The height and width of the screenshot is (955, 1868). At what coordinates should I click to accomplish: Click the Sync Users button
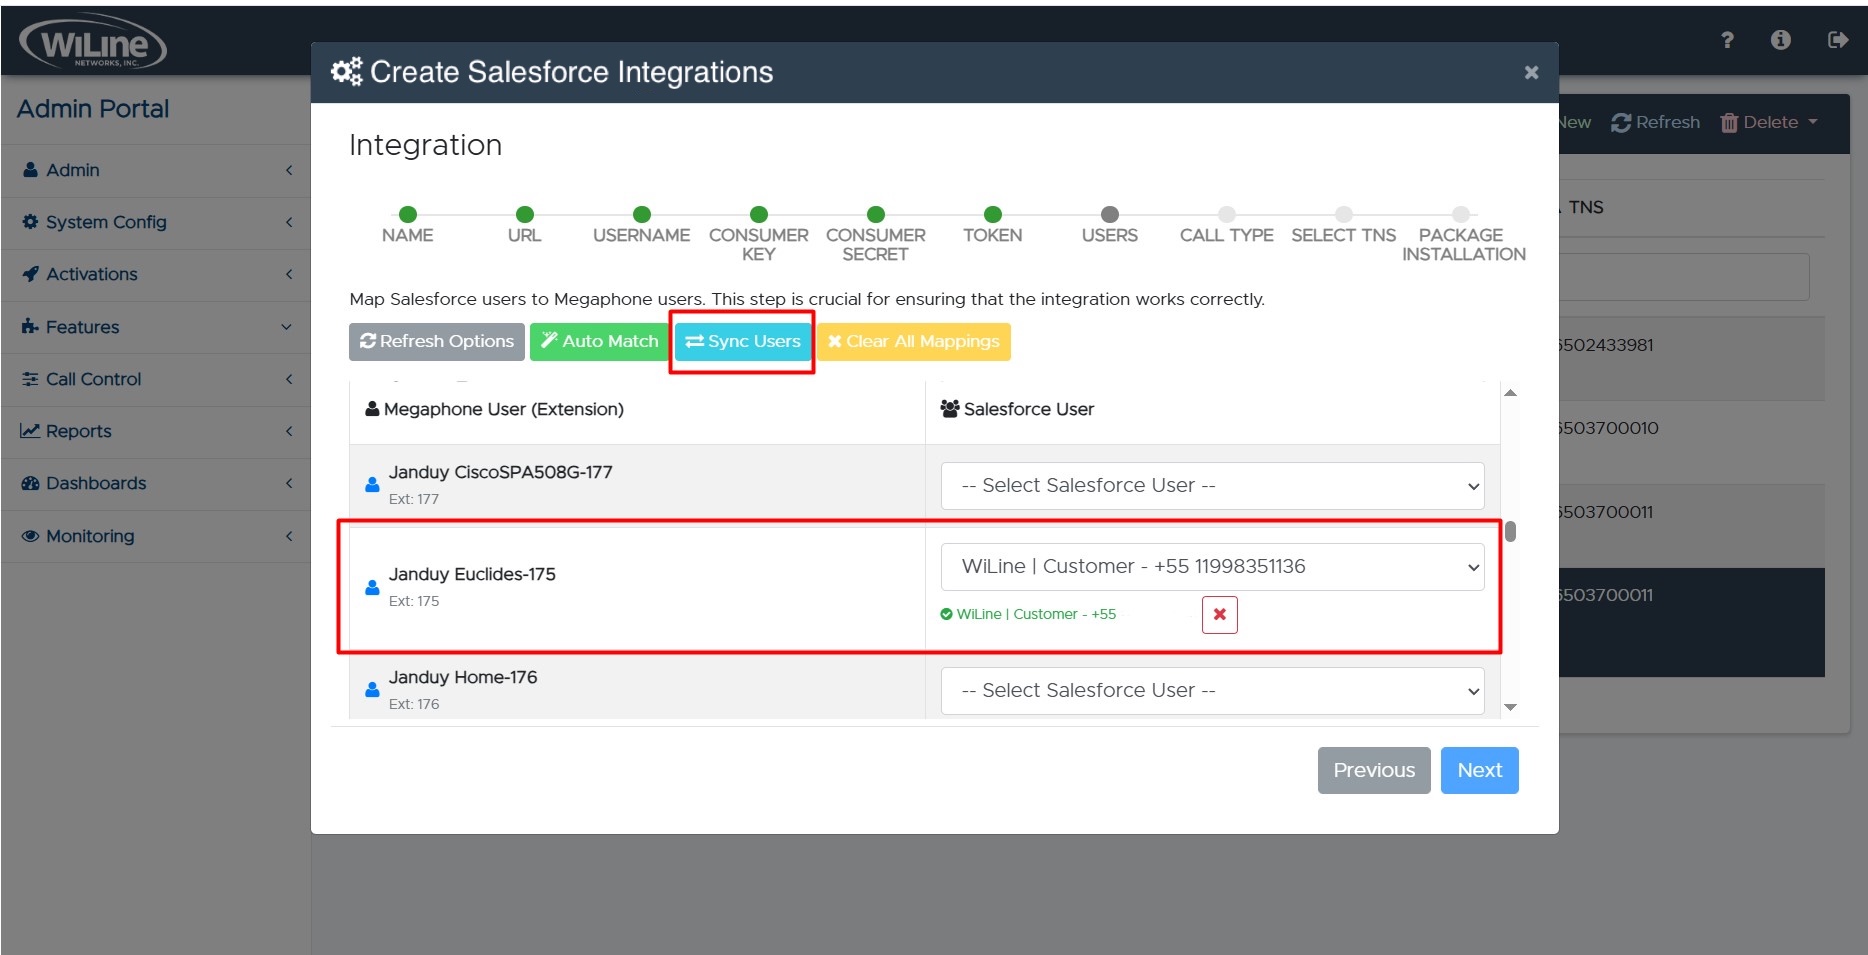point(742,342)
